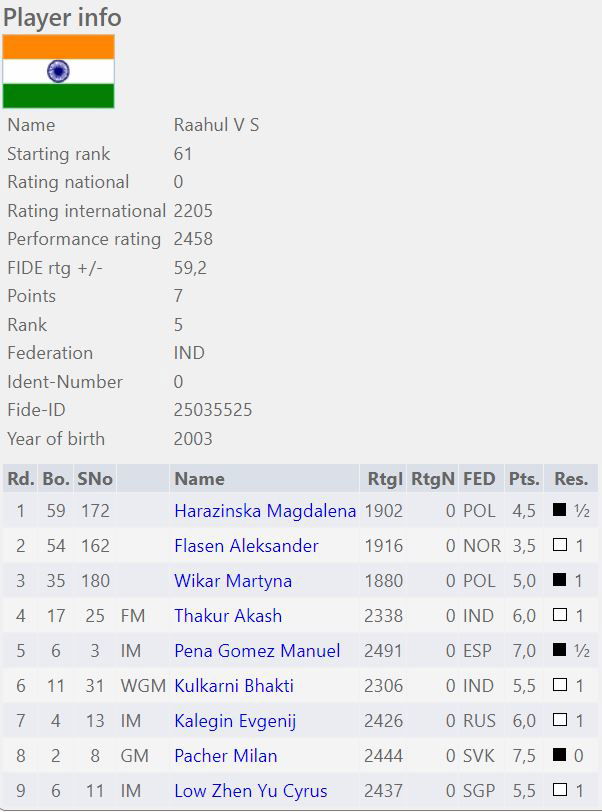
Task: Open Harazinska Magdalena player link
Action: coord(265,511)
